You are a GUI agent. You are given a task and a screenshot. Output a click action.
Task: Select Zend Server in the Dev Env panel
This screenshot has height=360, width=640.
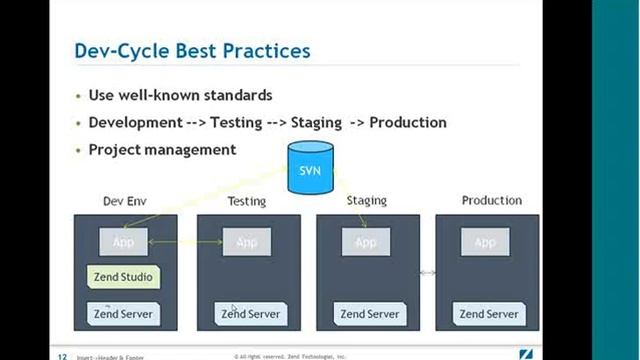123,314
